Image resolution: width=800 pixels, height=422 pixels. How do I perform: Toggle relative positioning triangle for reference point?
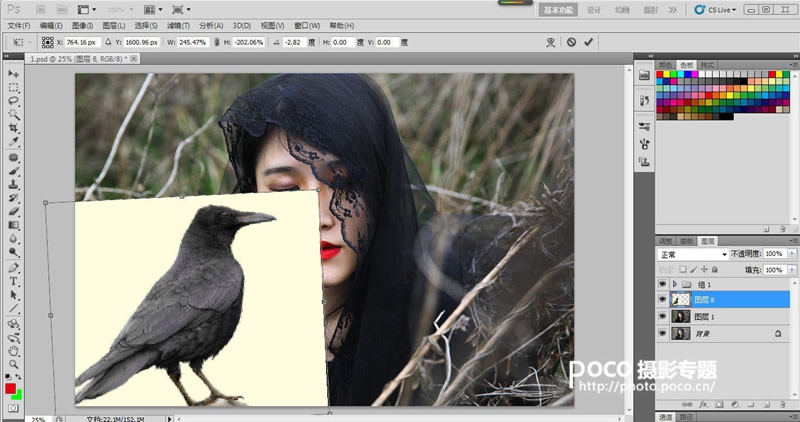(108, 42)
